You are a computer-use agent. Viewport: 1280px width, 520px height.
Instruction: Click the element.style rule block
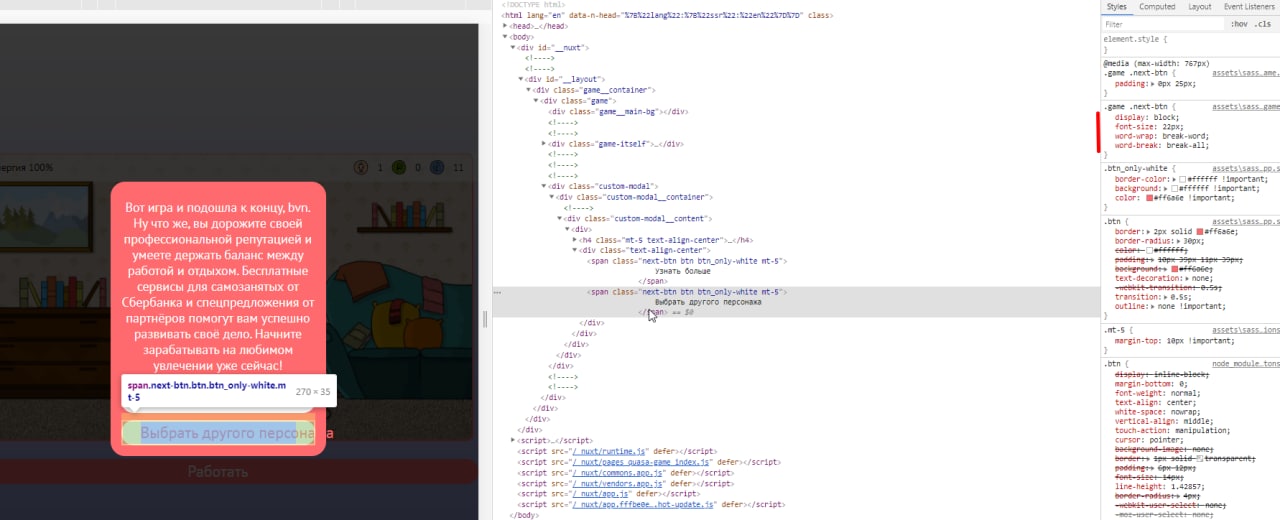[x=1191, y=43]
